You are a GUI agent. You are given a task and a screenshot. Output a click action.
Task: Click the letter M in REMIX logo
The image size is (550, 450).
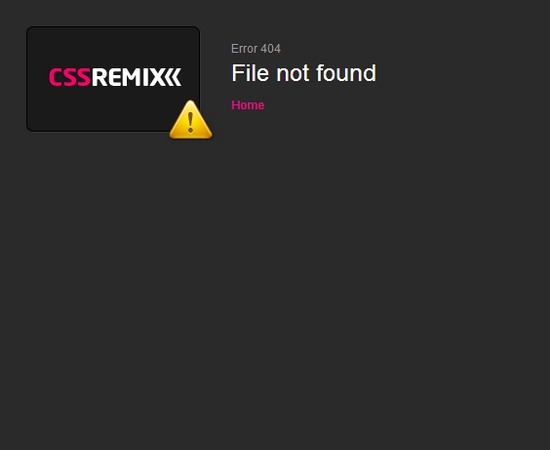coord(132,77)
